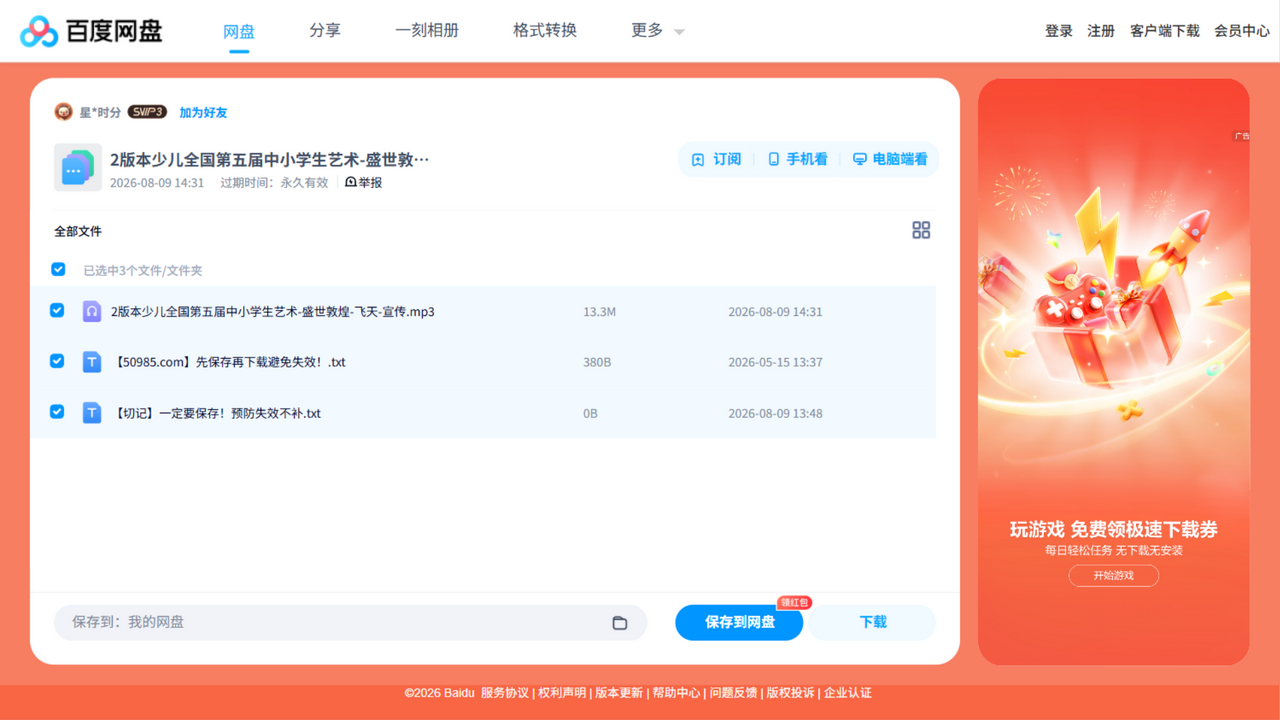
Task: Click the 领红包 badge
Action: pos(795,602)
